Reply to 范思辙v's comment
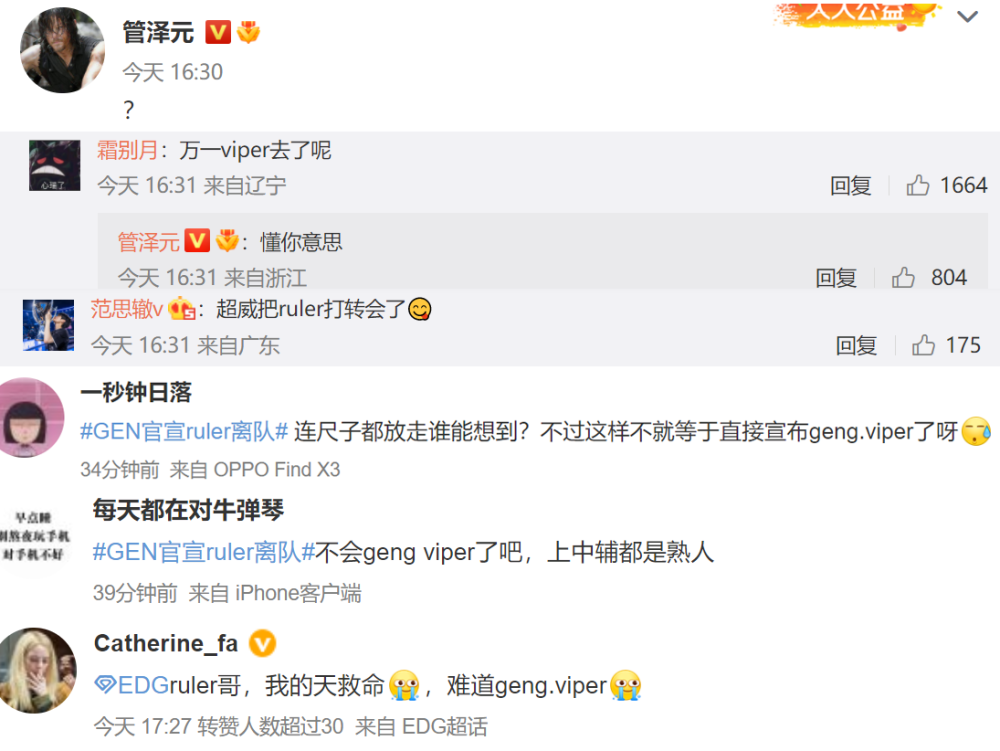1000x751 pixels. [856, 346]
